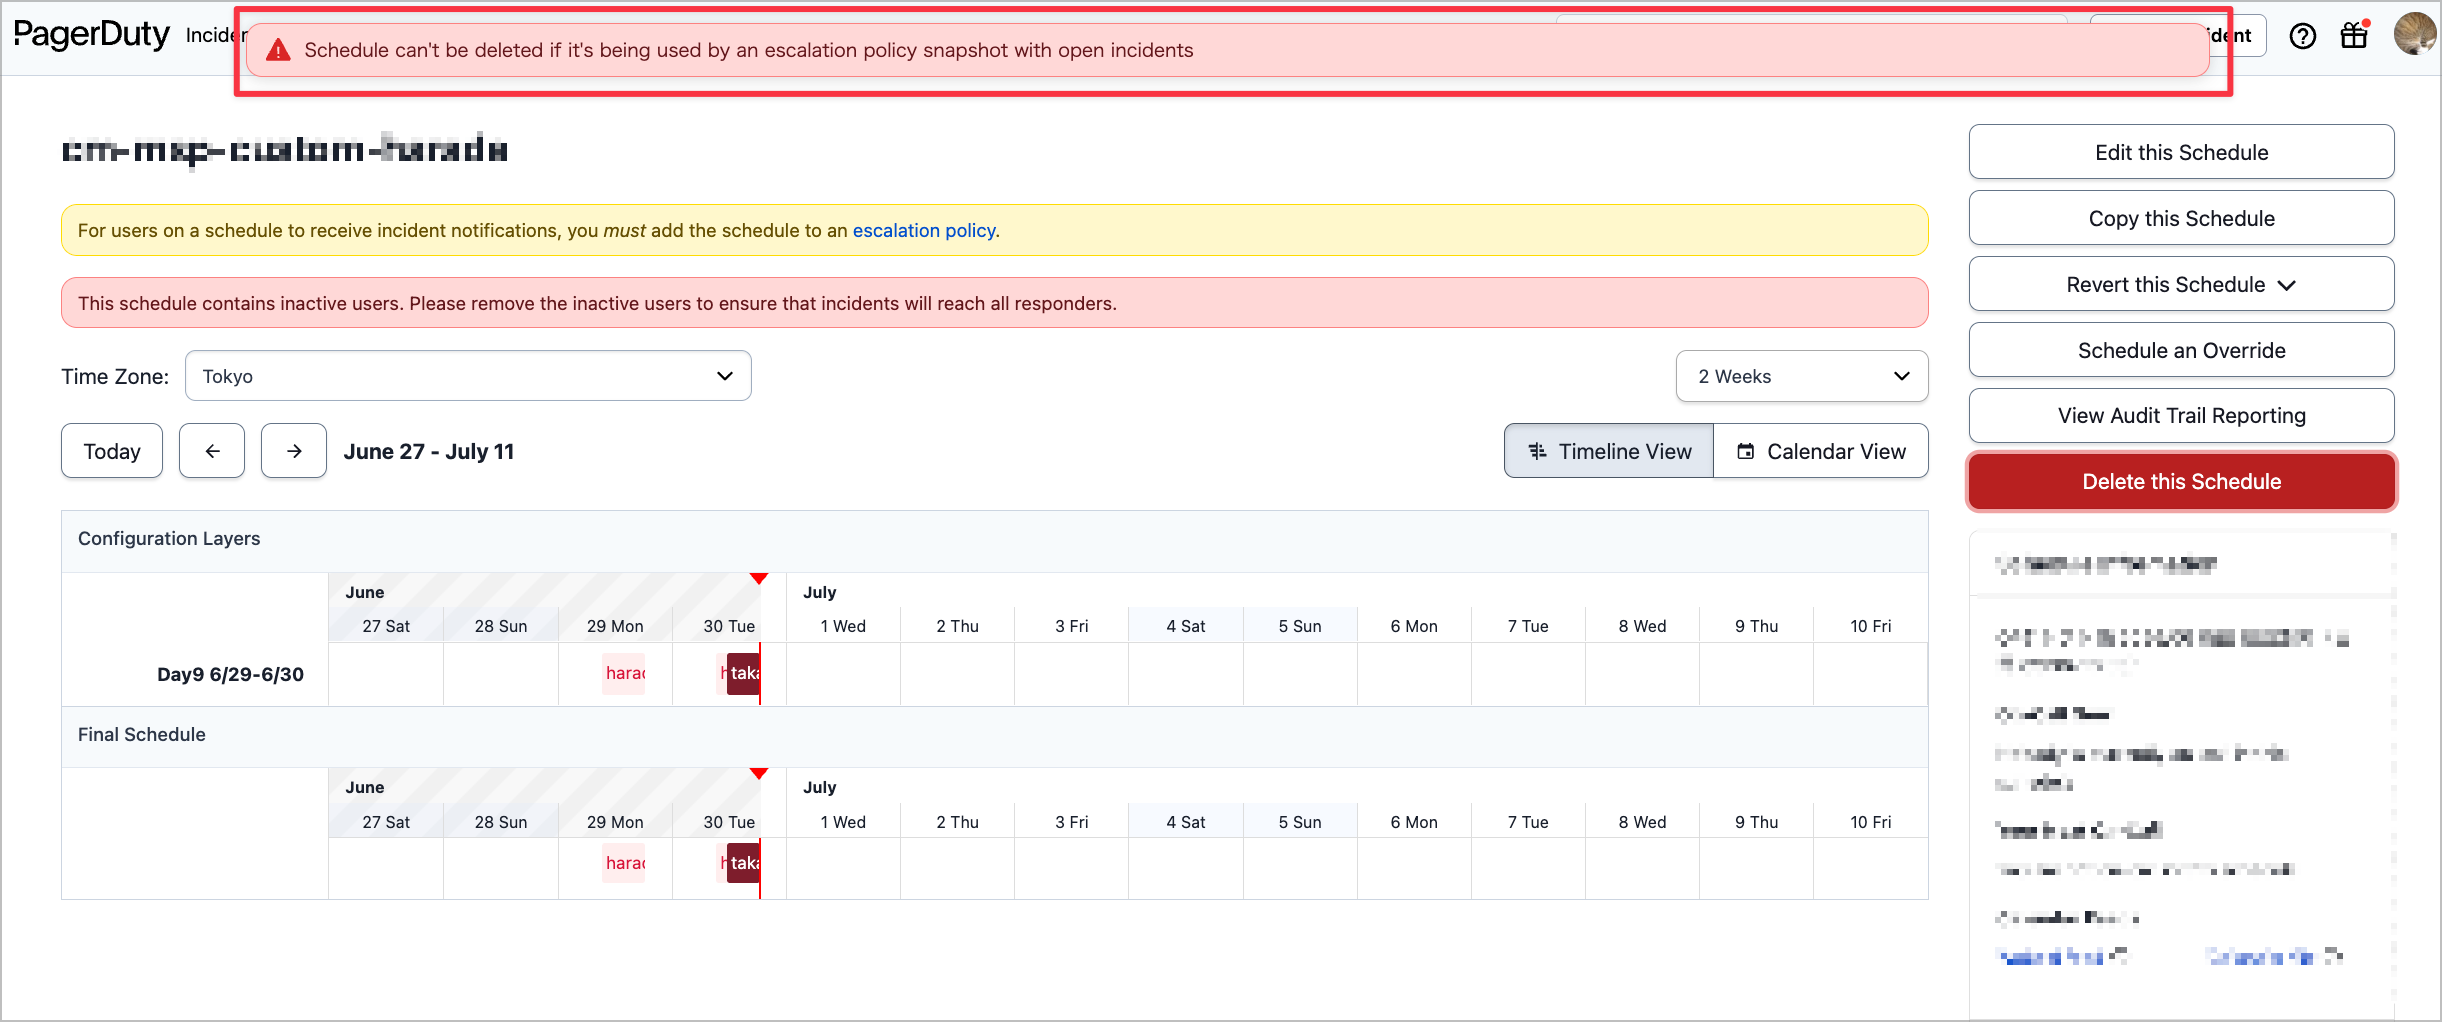Click Schedule an Override
Viewport: 2442px width, 1022px height.
click(2182, 350)
